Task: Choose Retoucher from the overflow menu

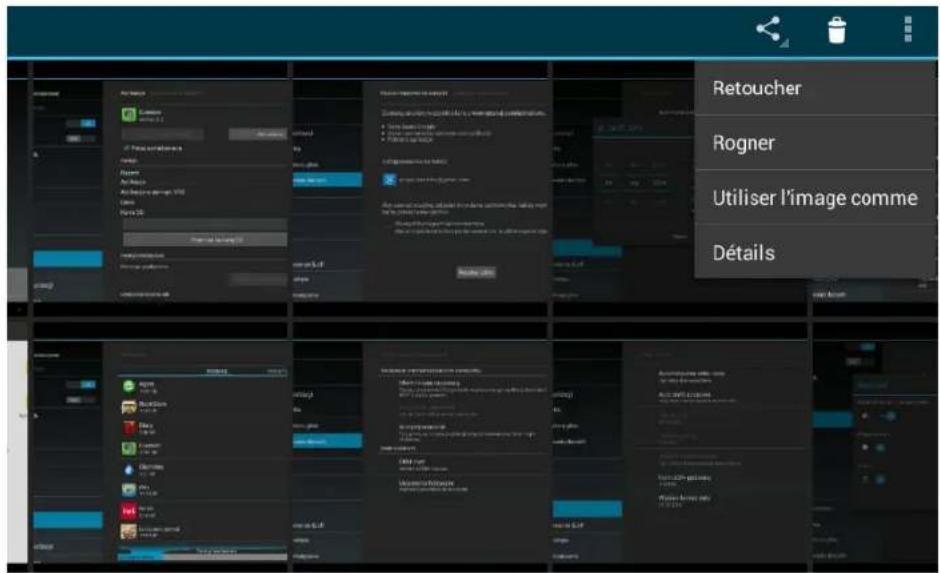Action: 816,88
